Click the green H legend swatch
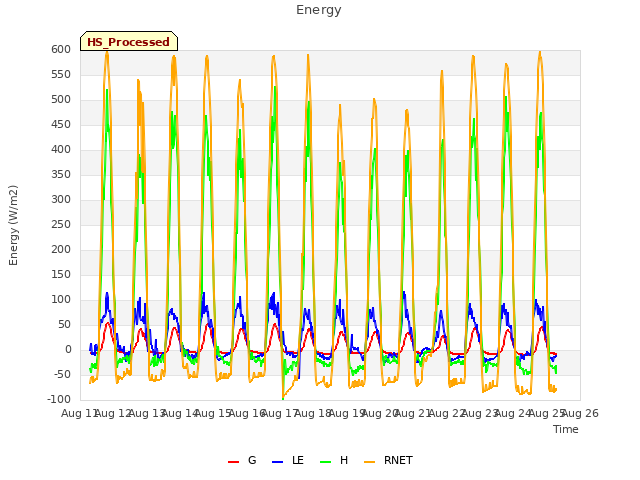Image resolution: width=640 pixels, height=480 pixels. pyautogui.click(x=325, y=462)
